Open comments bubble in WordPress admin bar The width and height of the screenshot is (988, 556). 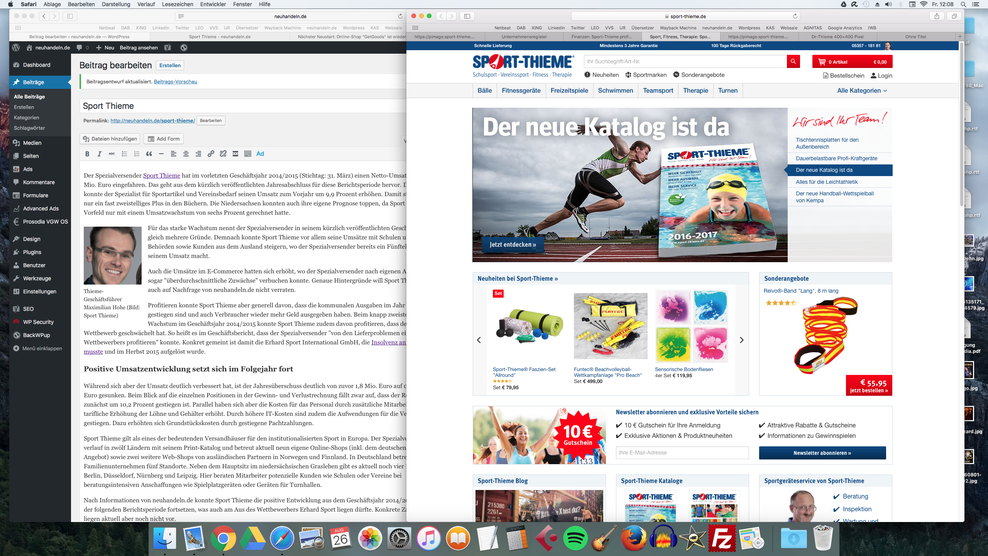[x=80, y=47]
